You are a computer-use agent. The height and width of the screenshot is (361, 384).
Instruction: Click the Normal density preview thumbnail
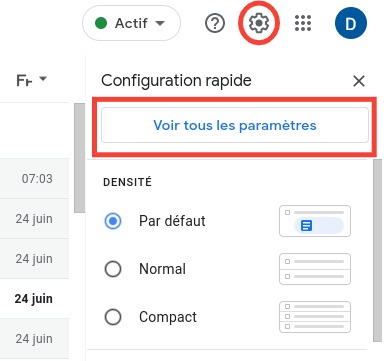(x=315, y=269)
